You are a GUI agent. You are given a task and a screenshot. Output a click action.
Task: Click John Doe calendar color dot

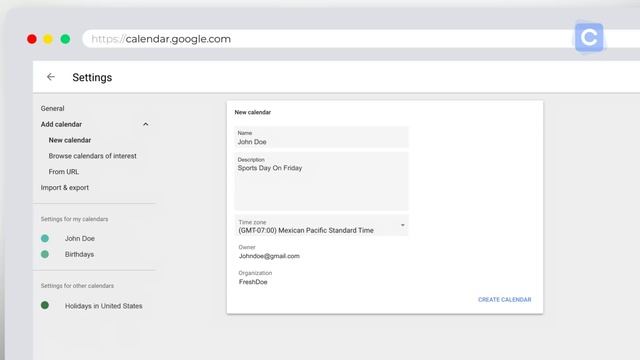point(45,238)
